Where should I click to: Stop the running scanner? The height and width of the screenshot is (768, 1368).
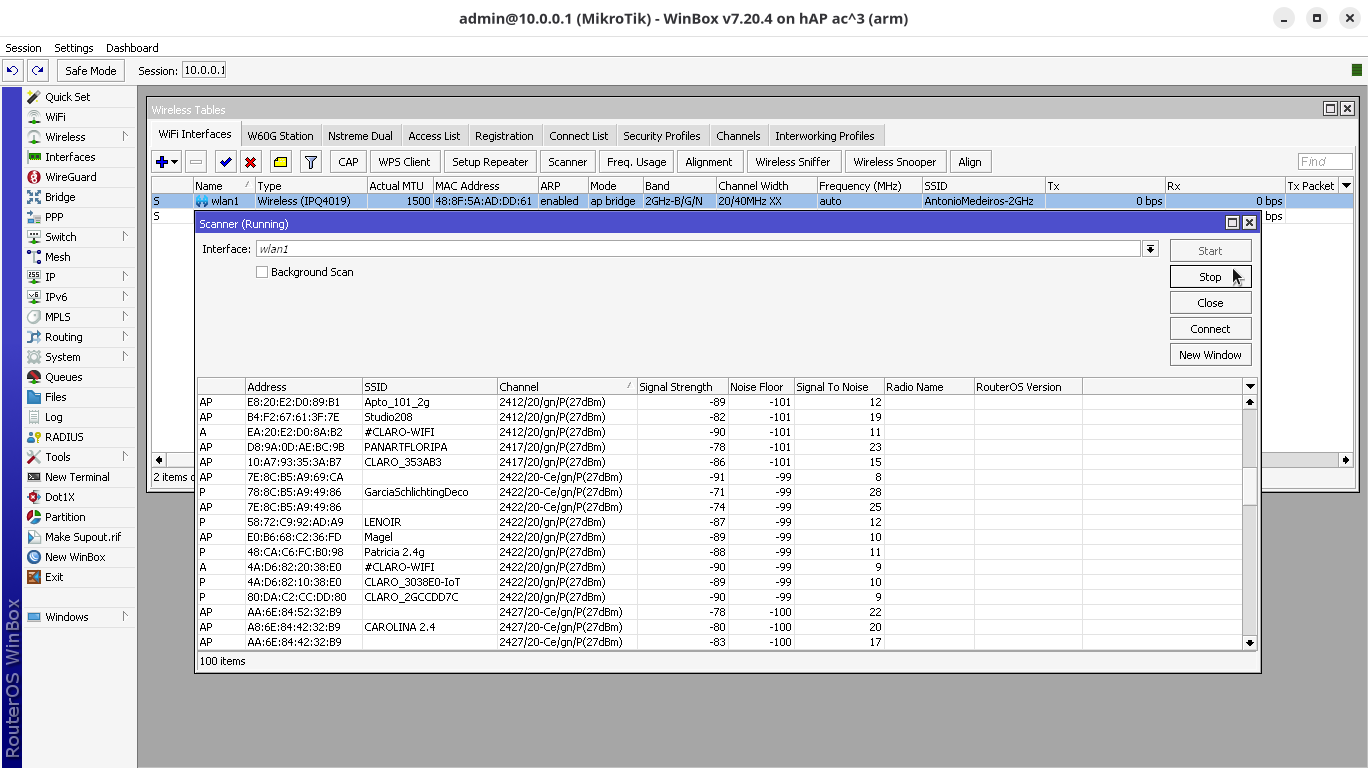tap(1210, 277)
